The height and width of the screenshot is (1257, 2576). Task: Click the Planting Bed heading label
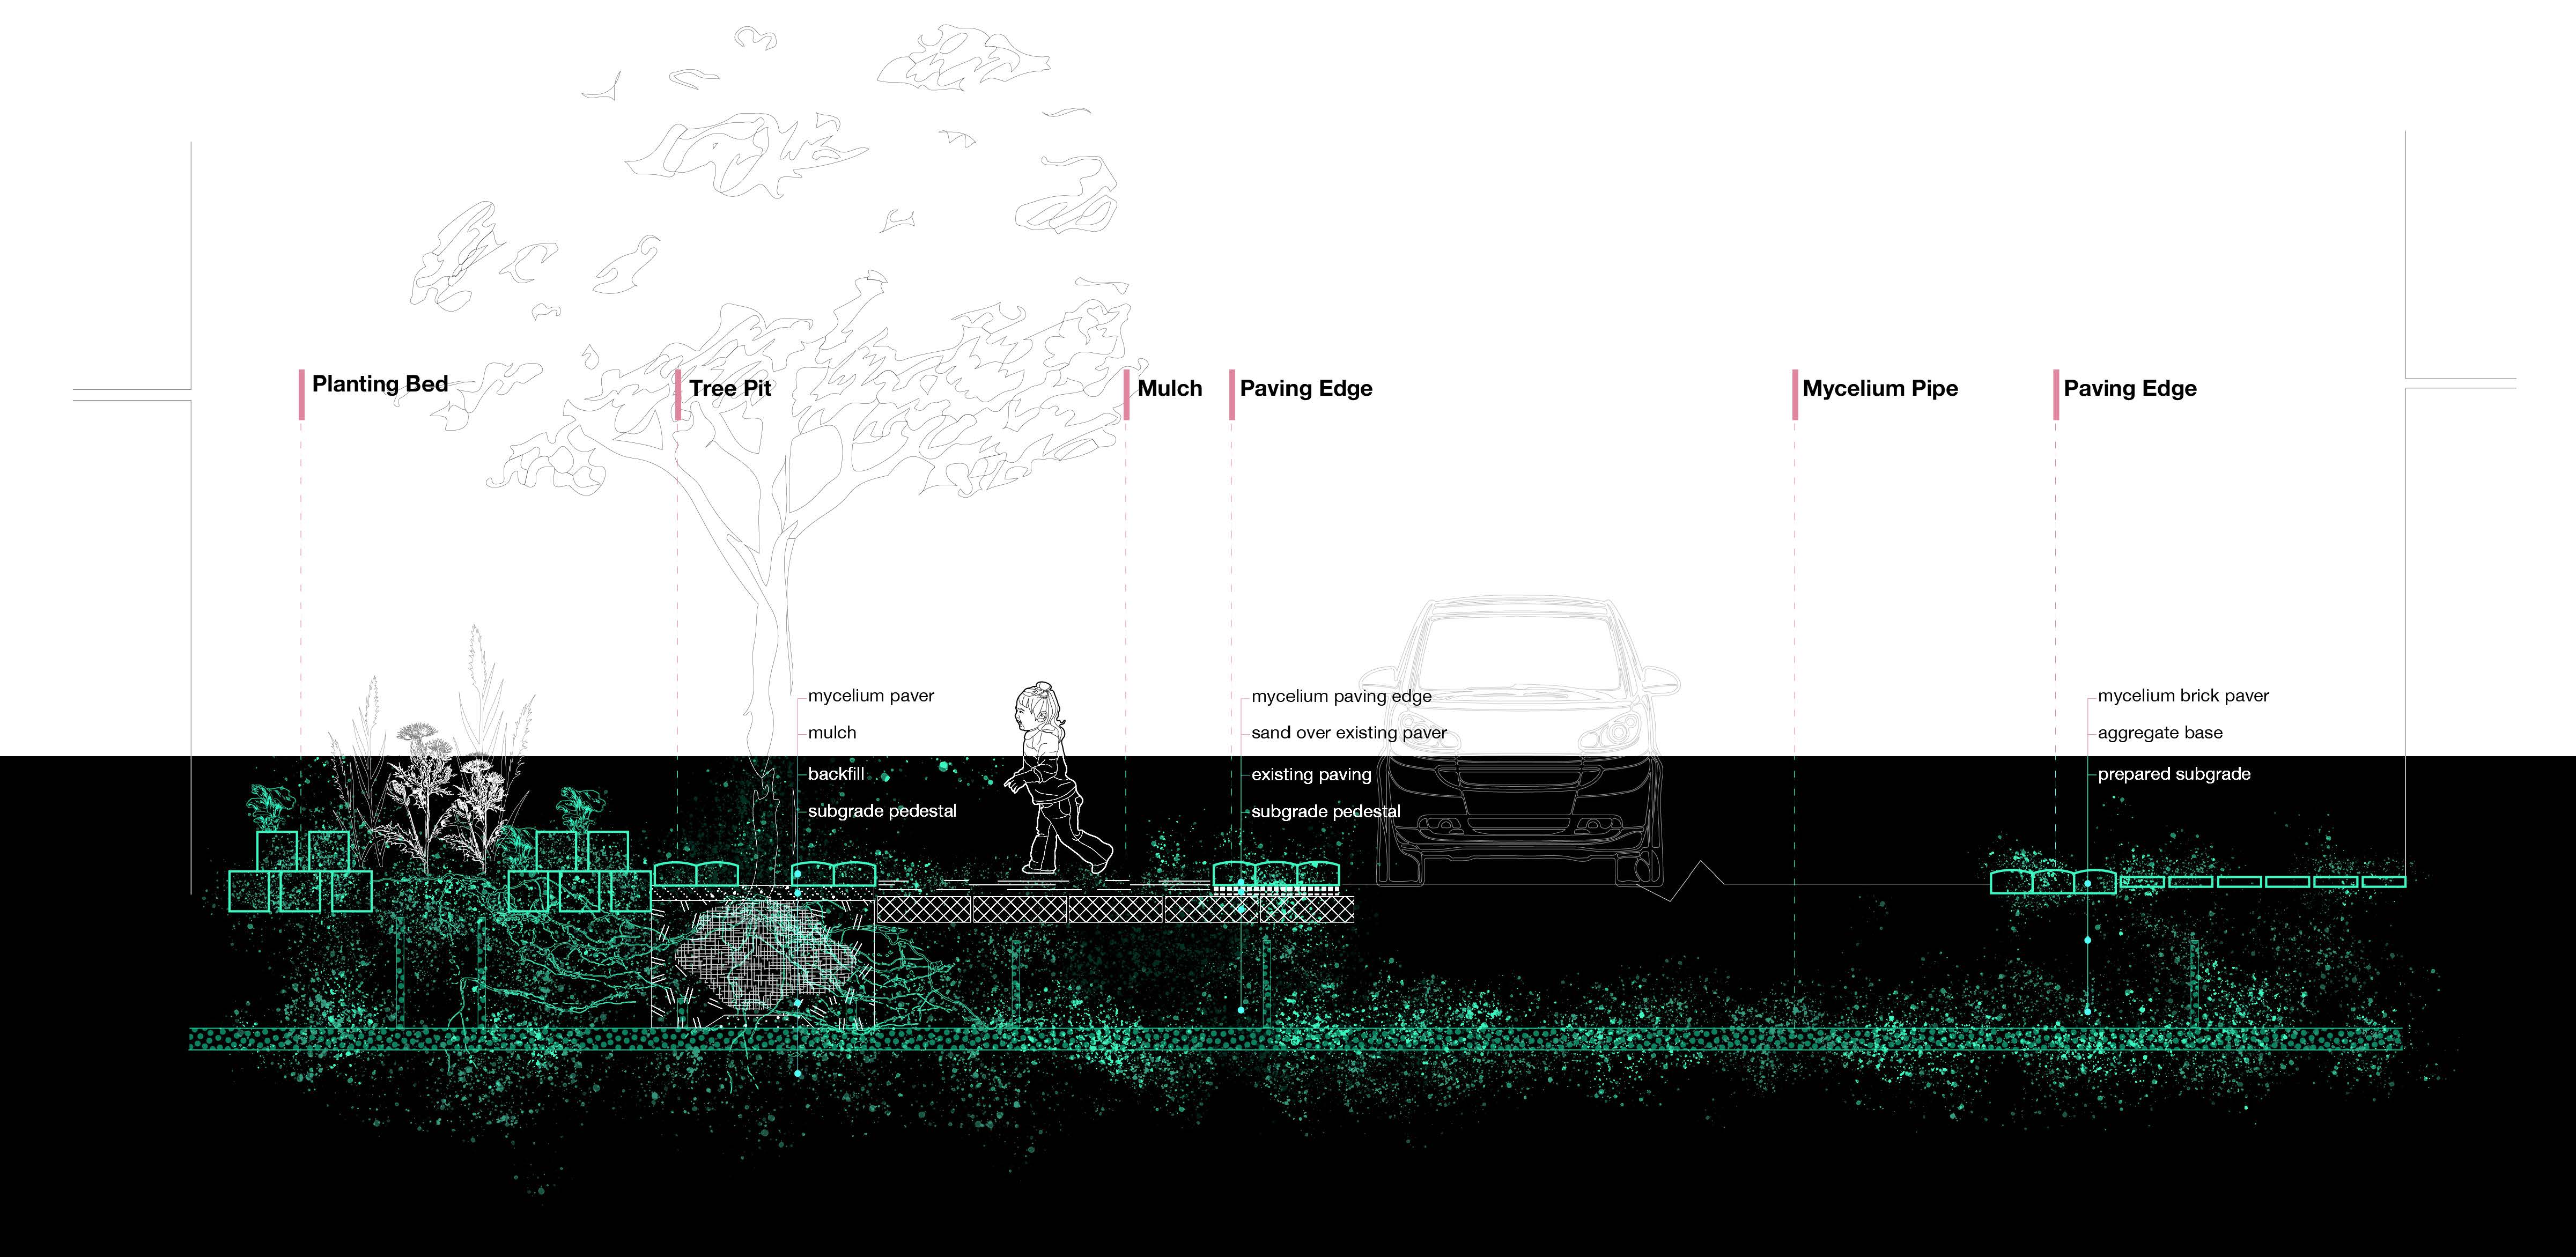pos(380,384)
